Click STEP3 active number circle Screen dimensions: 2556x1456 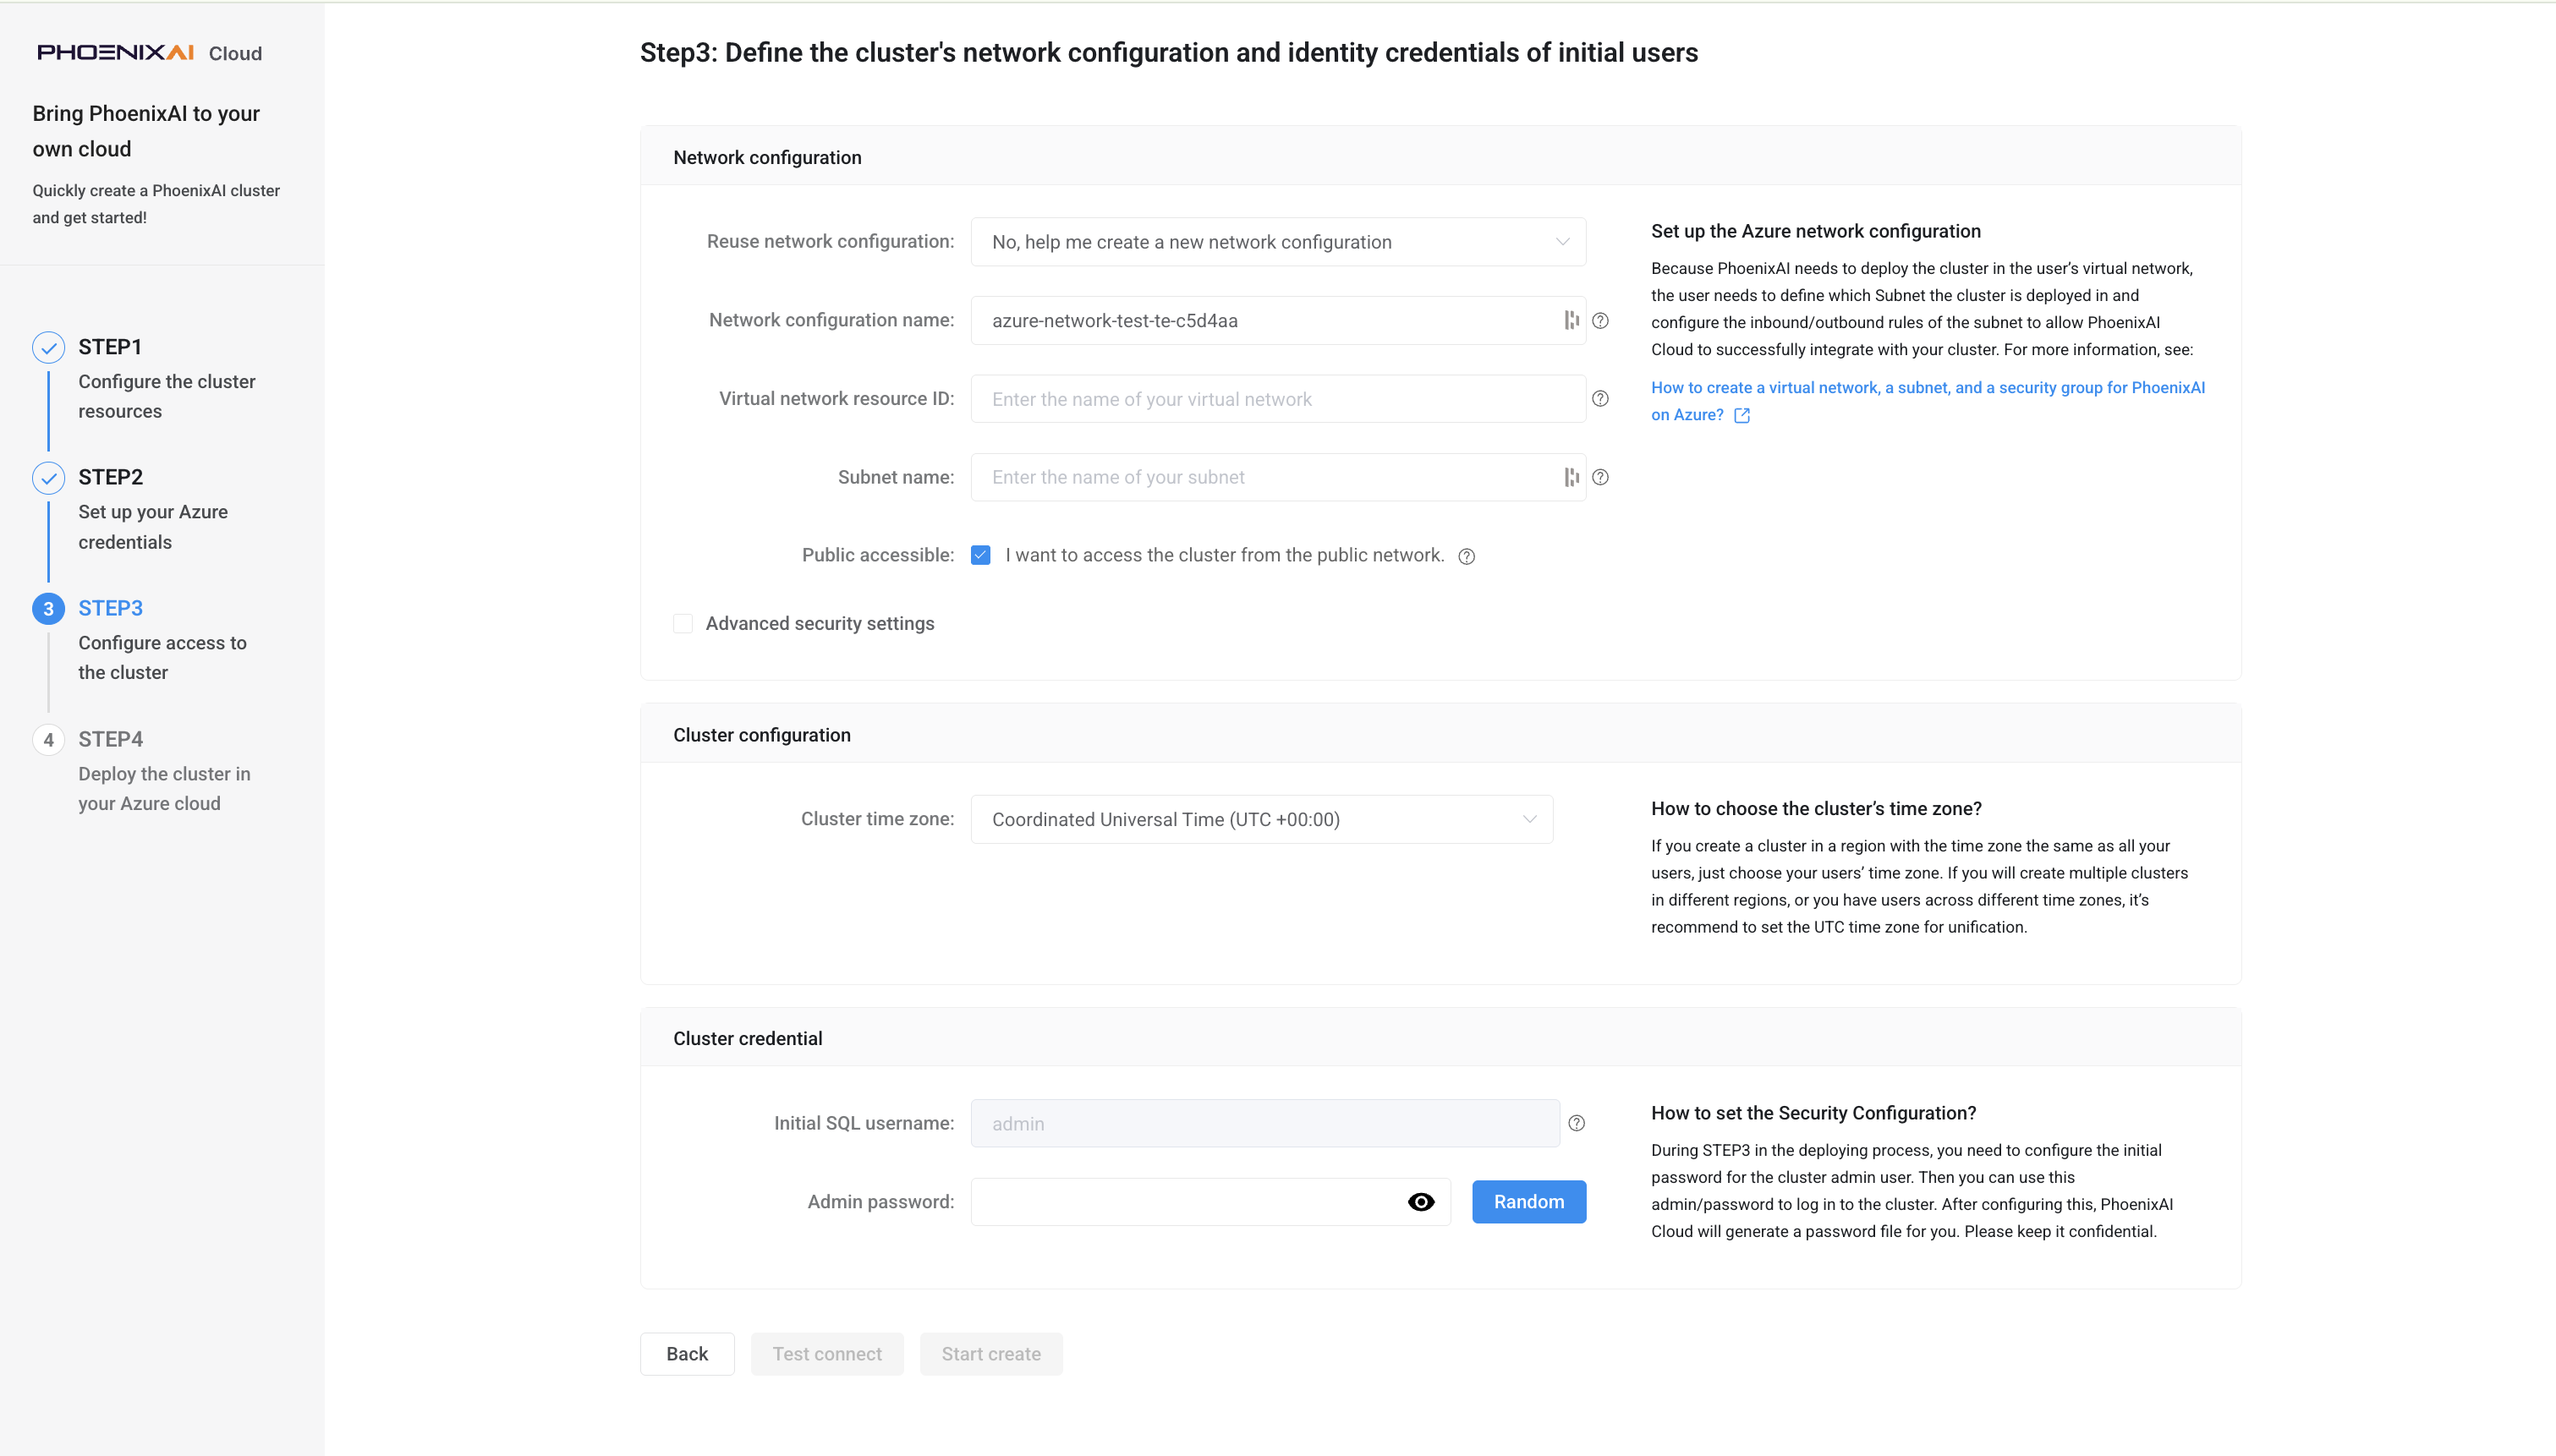(48, 609)
